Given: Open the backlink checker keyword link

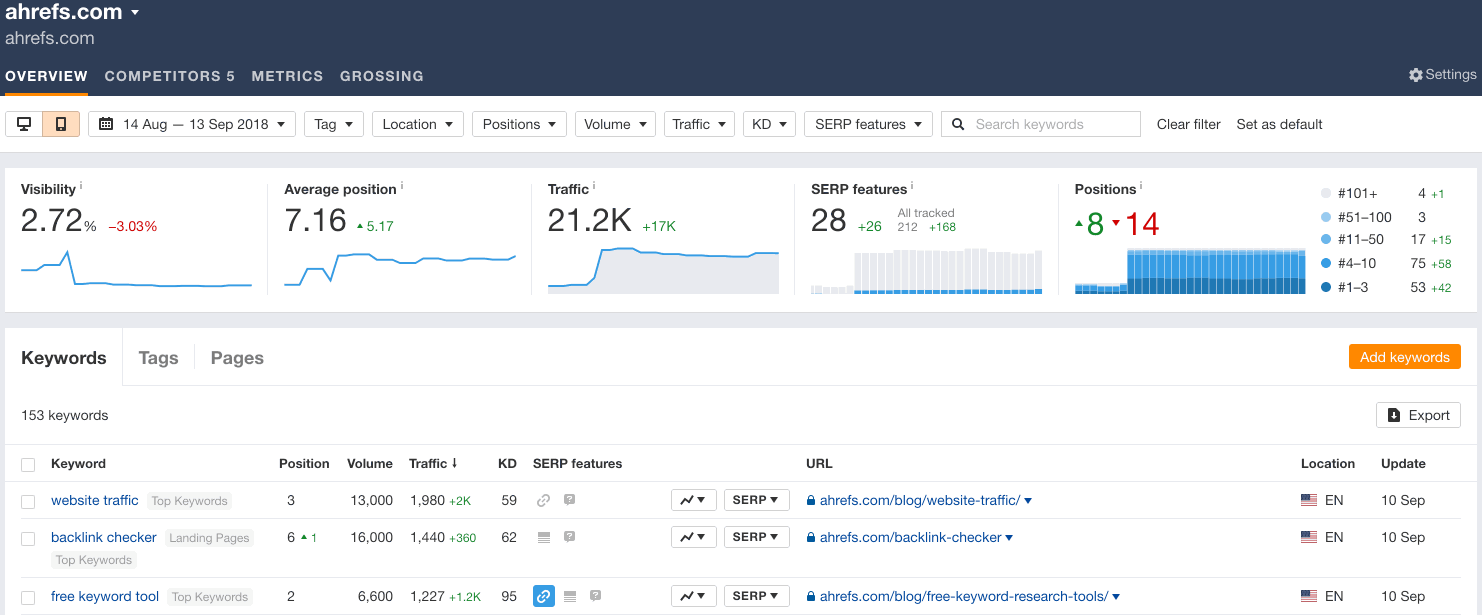Looking at the screenshot, I should pyautogui.click(x=103, y=537).
